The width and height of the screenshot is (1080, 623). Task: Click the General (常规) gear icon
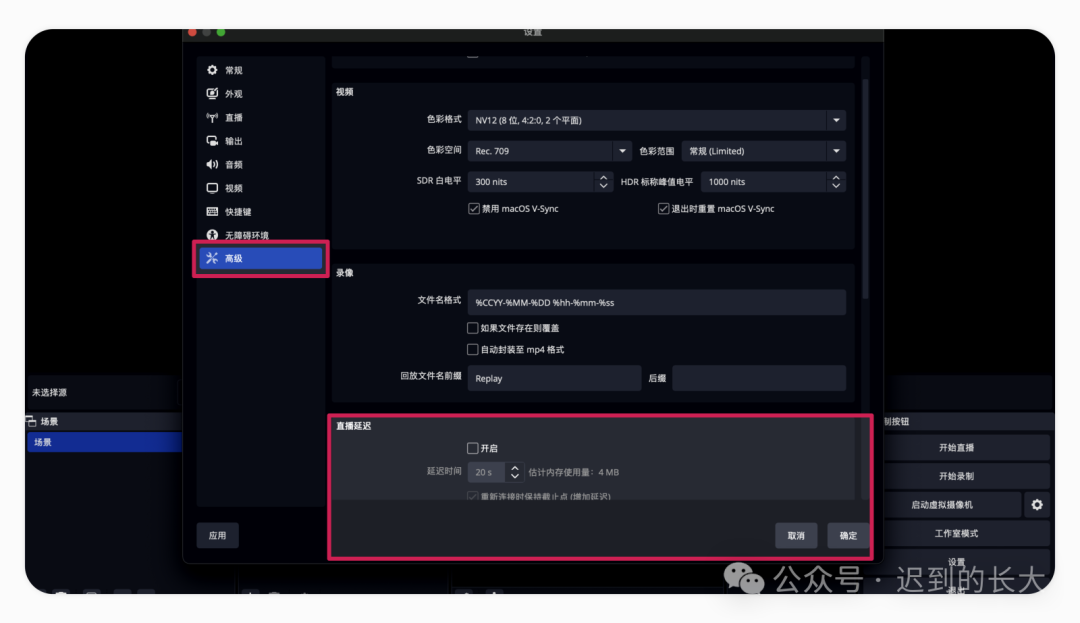212,70
